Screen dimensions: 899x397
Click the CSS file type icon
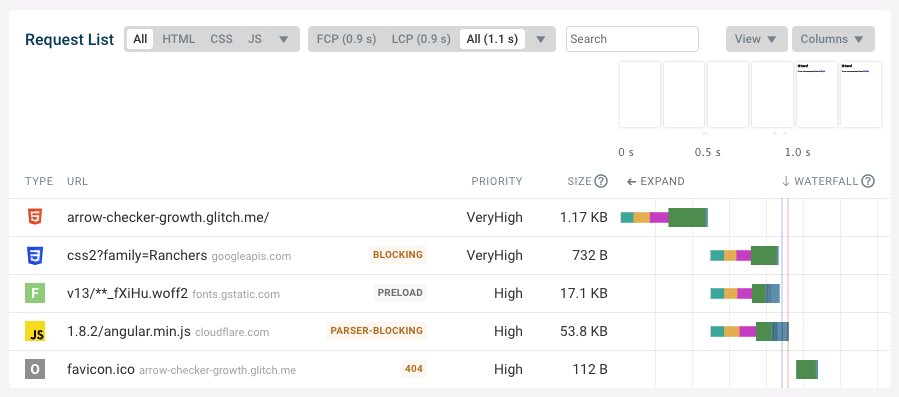tap(34, 255)
